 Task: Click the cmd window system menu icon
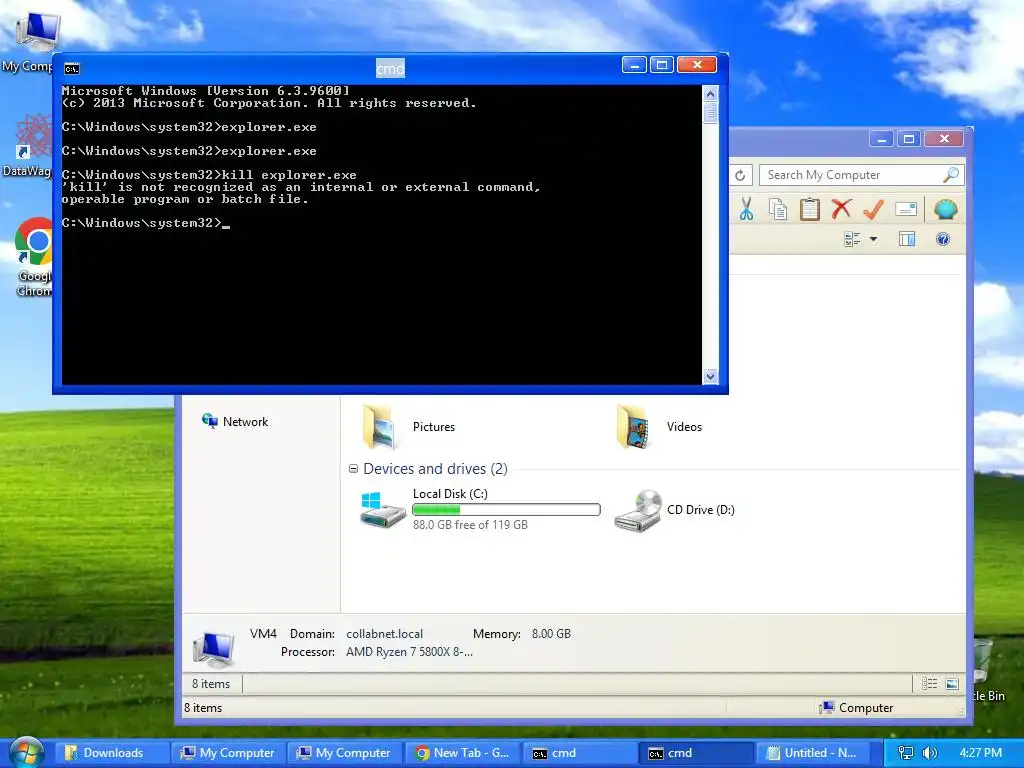72,69
